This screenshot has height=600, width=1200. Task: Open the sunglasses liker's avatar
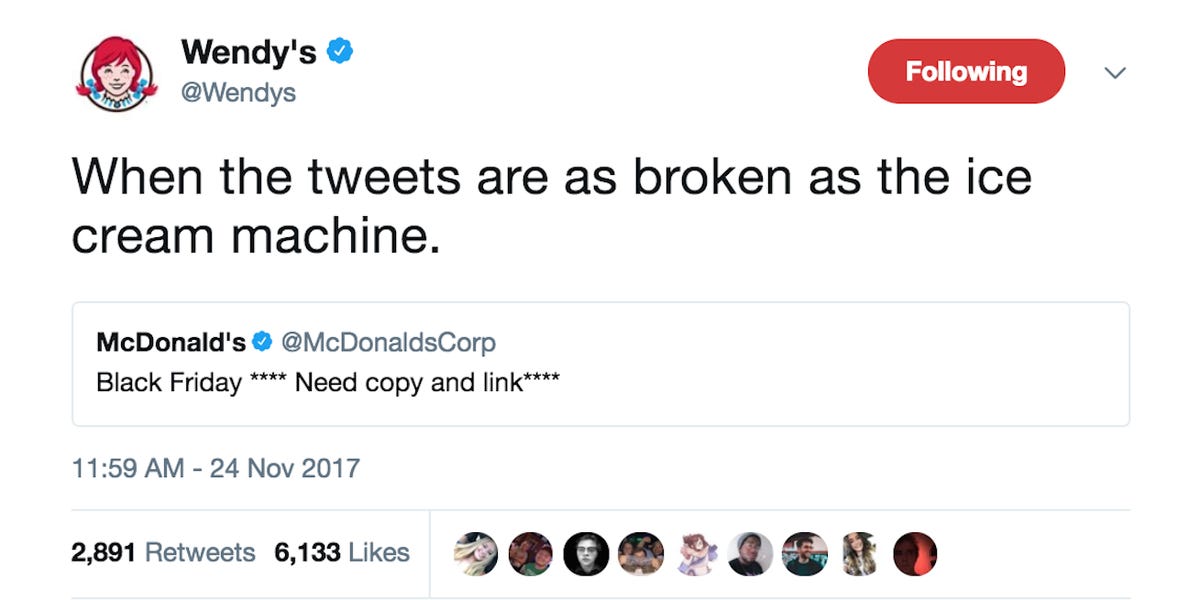587,552
